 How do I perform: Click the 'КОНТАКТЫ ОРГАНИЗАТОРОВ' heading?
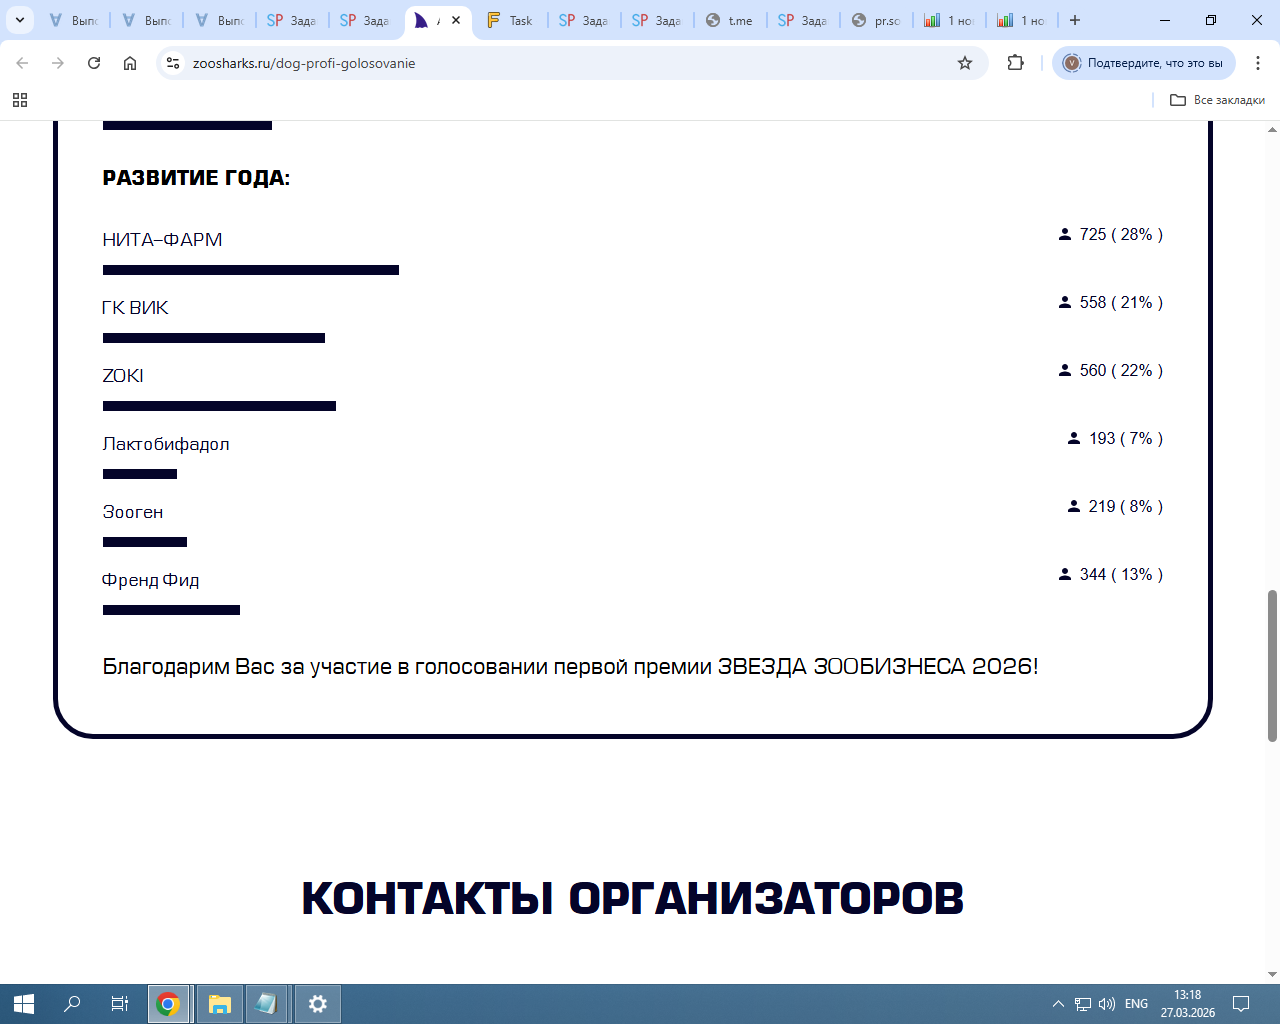point(633,898)
